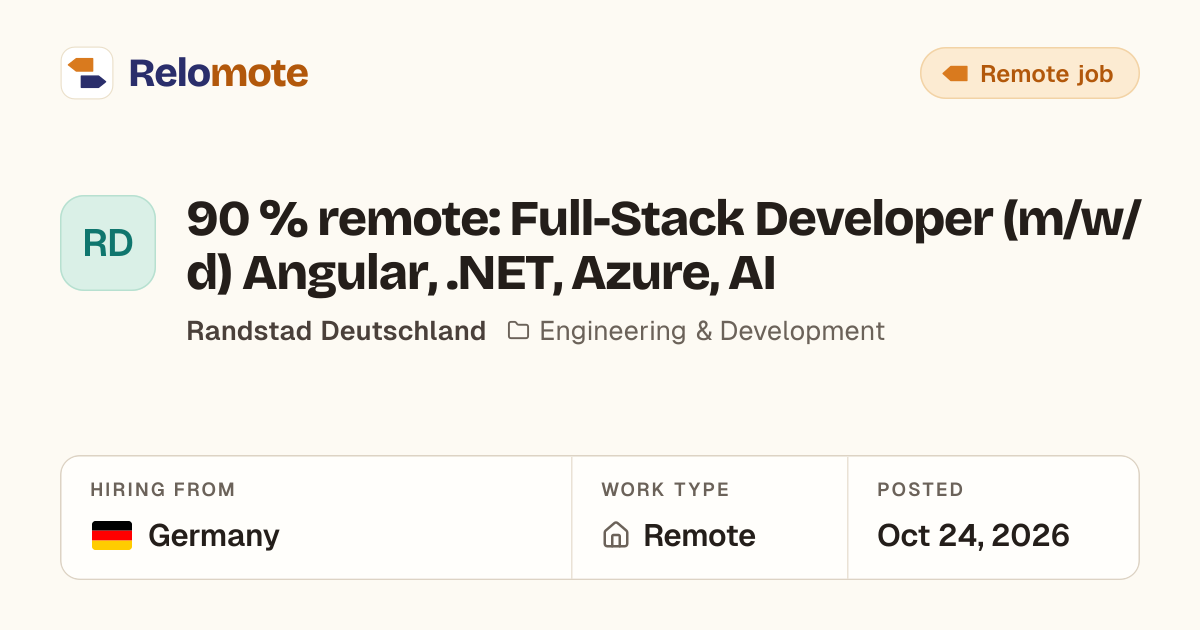Select the Oct 24, 2026 date
The width and height of the screenshot is (1200, 630).
click(973, 536)
